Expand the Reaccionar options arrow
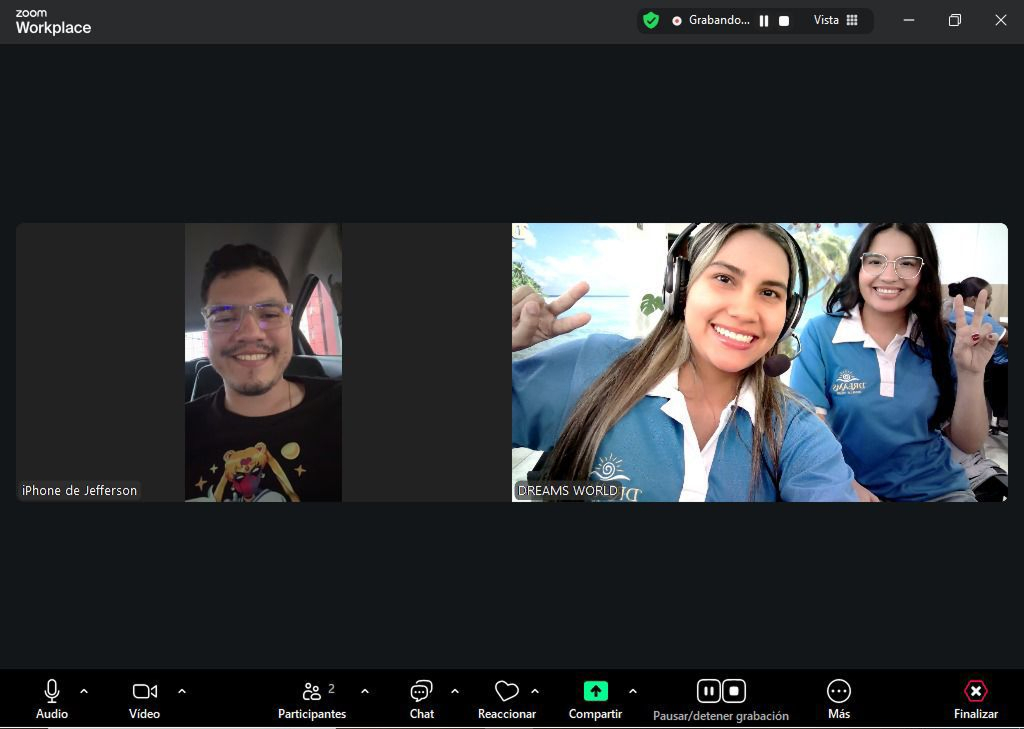This screenshot has width=1024, height=729. tap(535, 691)
